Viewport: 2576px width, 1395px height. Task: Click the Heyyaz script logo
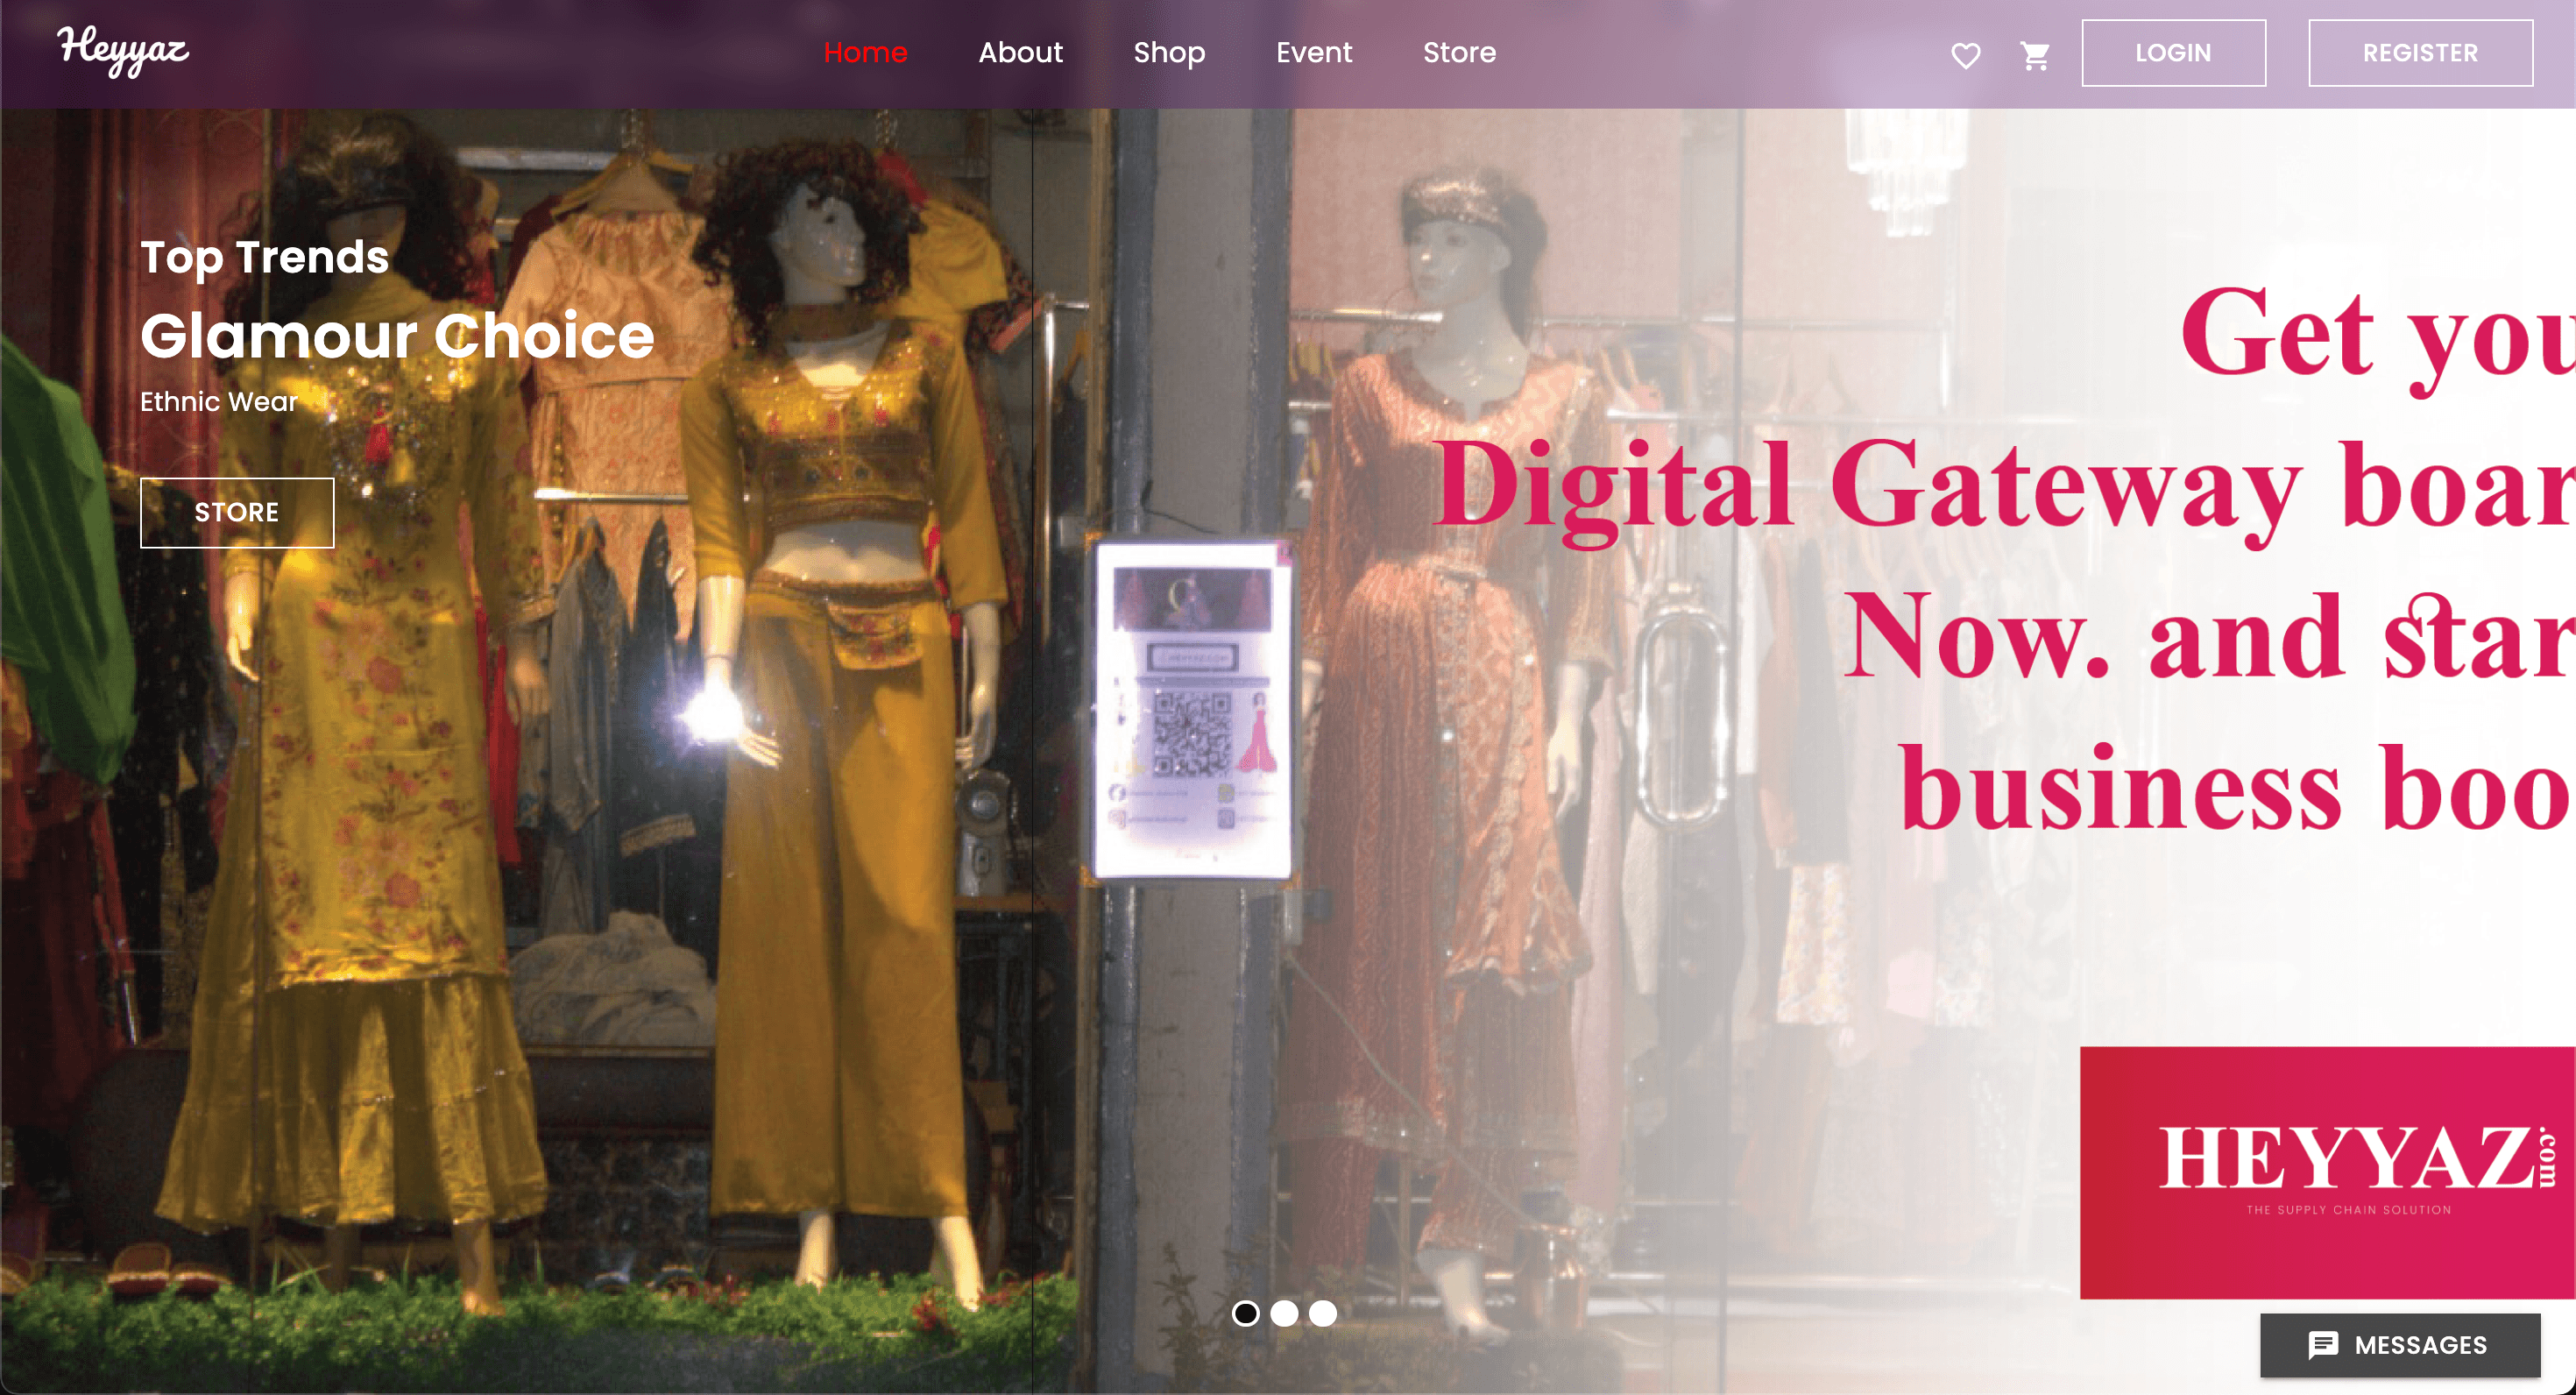click(123, 50)
